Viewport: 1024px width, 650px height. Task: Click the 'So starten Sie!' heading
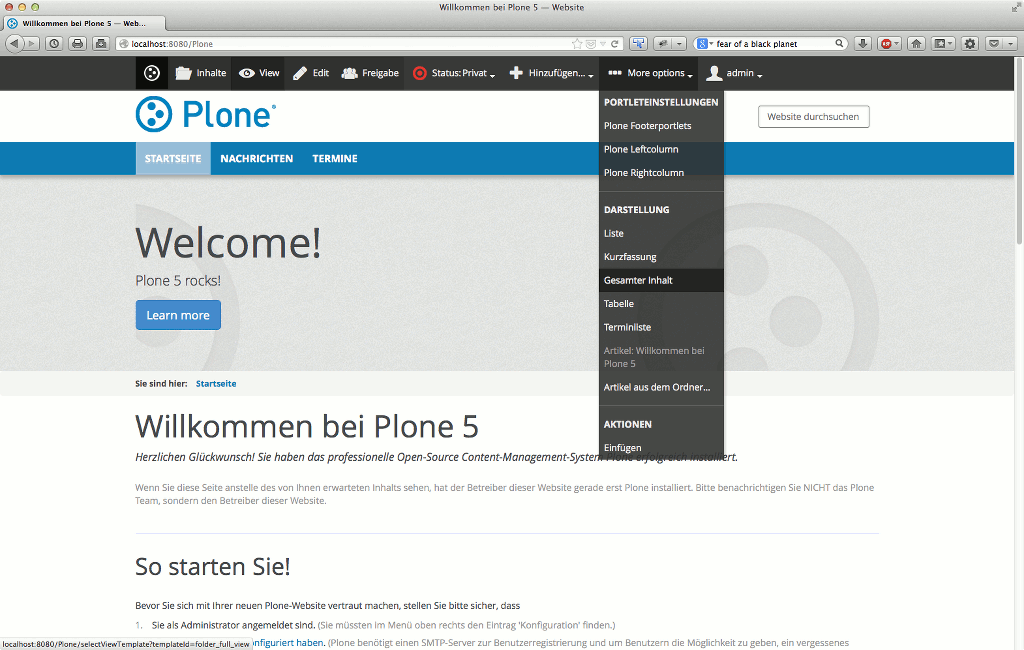tap(212, 566)
